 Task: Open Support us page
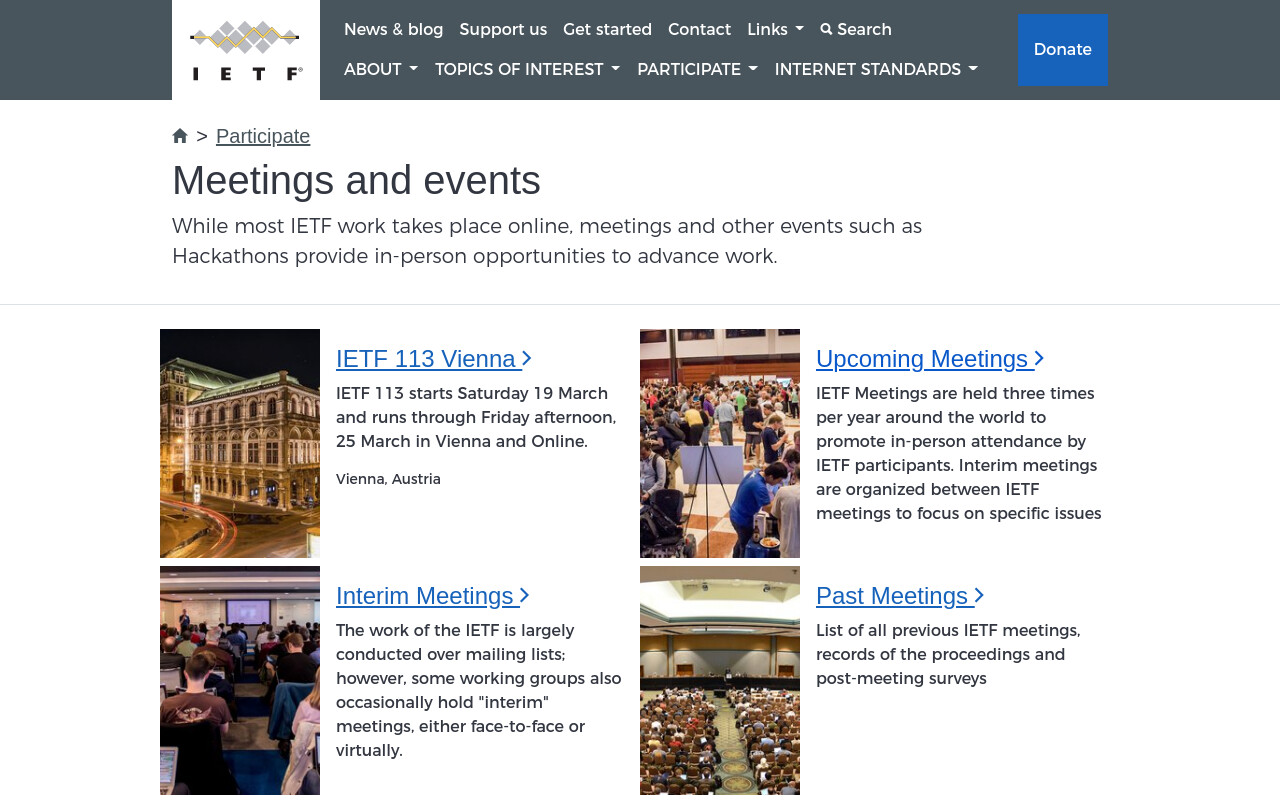(503, 30)
